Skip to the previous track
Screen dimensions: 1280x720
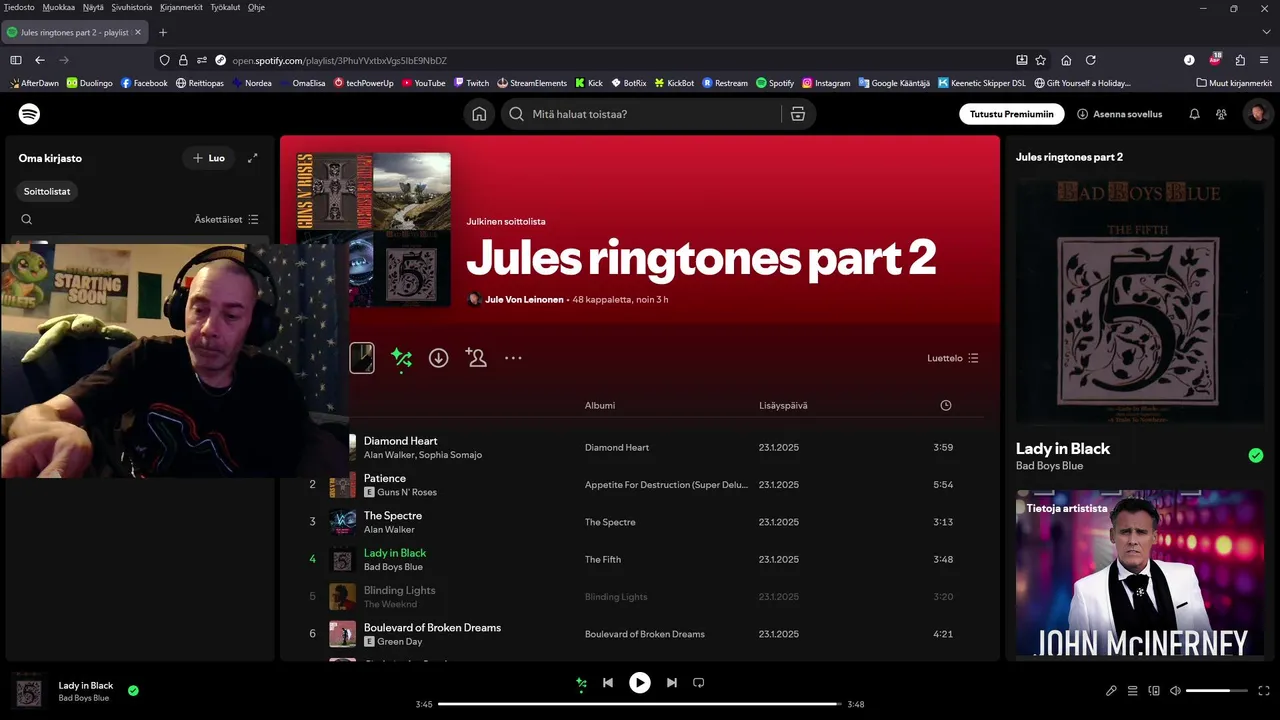608,683
